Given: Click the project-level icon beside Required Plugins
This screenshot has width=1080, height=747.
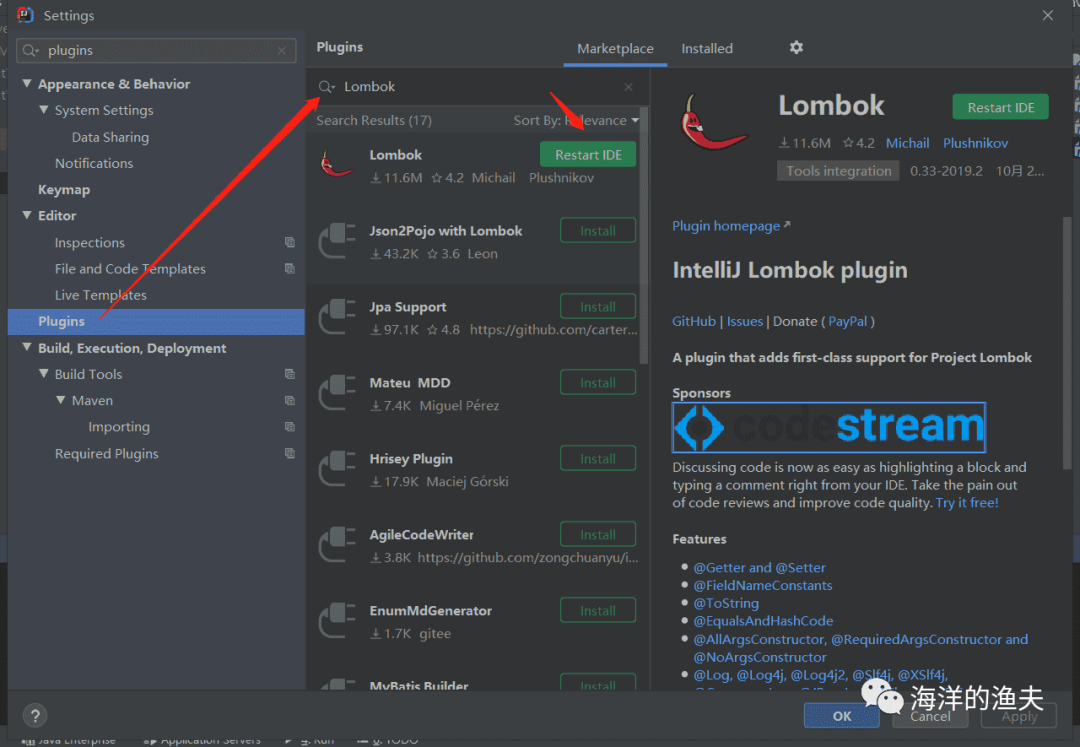Looking at the screenshot, I should [x=290, y=453].
